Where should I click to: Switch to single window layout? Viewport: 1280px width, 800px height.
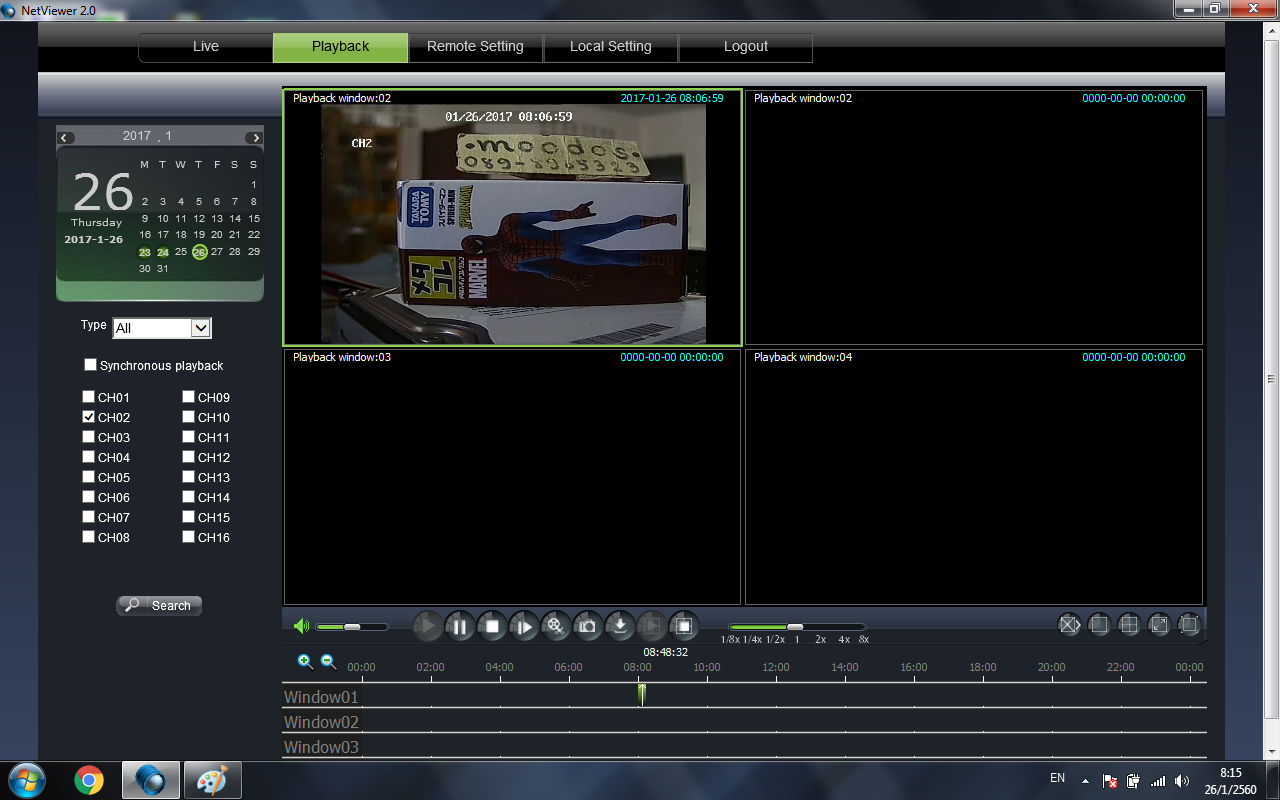coord(1098,625)
